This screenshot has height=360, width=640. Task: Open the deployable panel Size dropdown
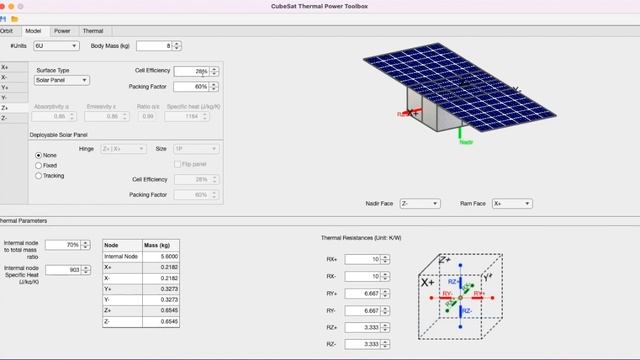tap(196, 149)
